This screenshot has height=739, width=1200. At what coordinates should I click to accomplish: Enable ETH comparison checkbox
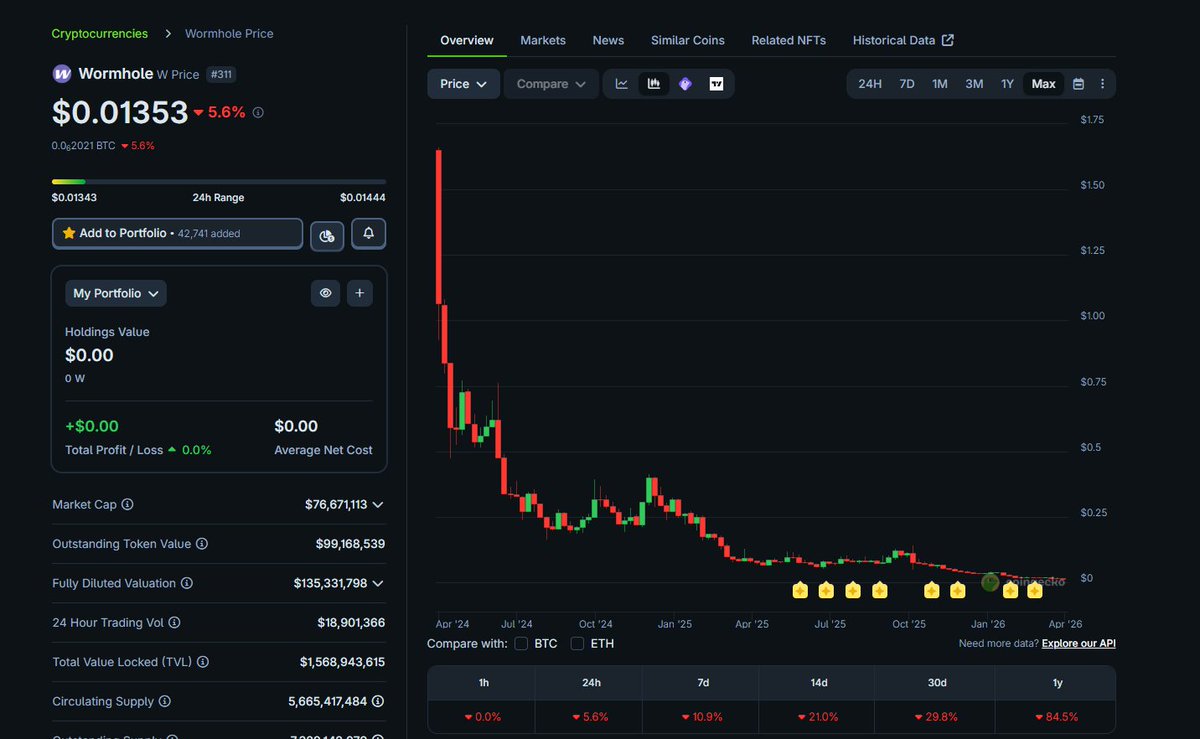(x=577, y=644)
